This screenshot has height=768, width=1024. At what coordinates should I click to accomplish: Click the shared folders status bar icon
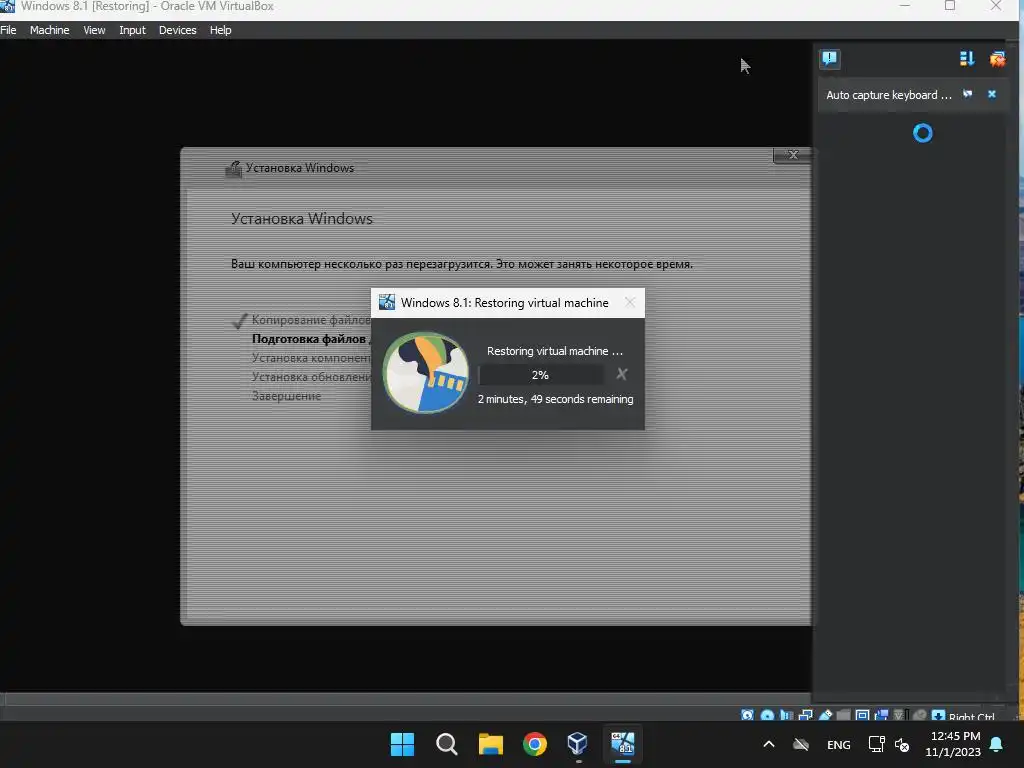[843, 716]
